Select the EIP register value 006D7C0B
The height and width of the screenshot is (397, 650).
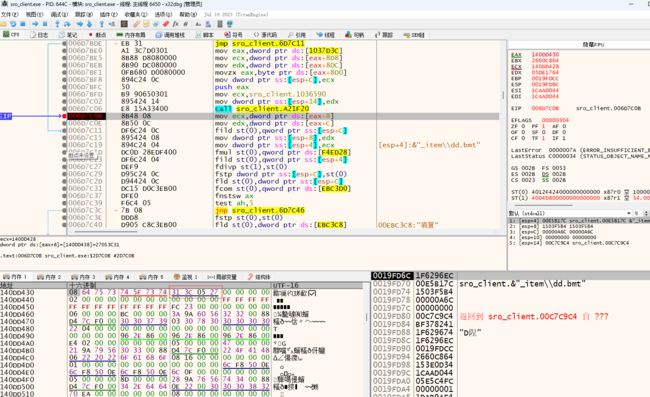tap(545, 108)
